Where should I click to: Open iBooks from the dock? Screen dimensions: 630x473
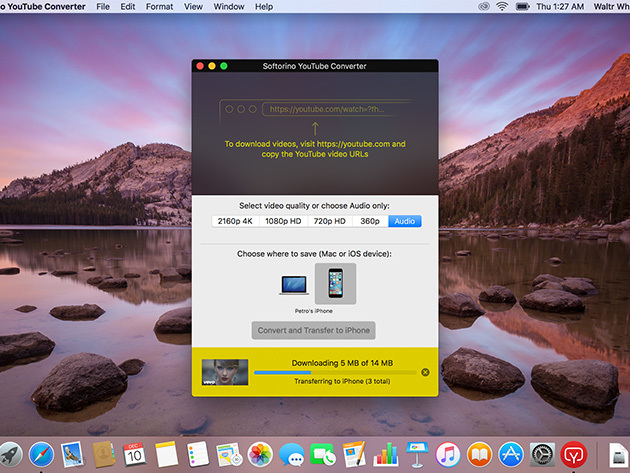pyautogui.click(x=479, y=455)
